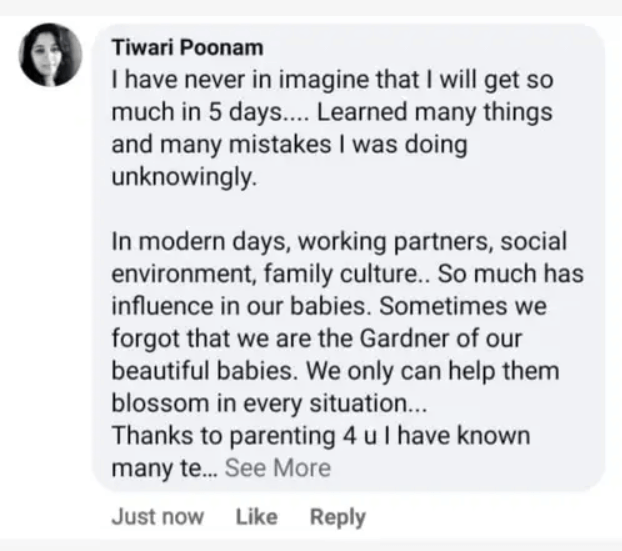Click the line "and many mistakes I was doing"
The width and height of the screenshot is (622, 551).
coord(289,144)
